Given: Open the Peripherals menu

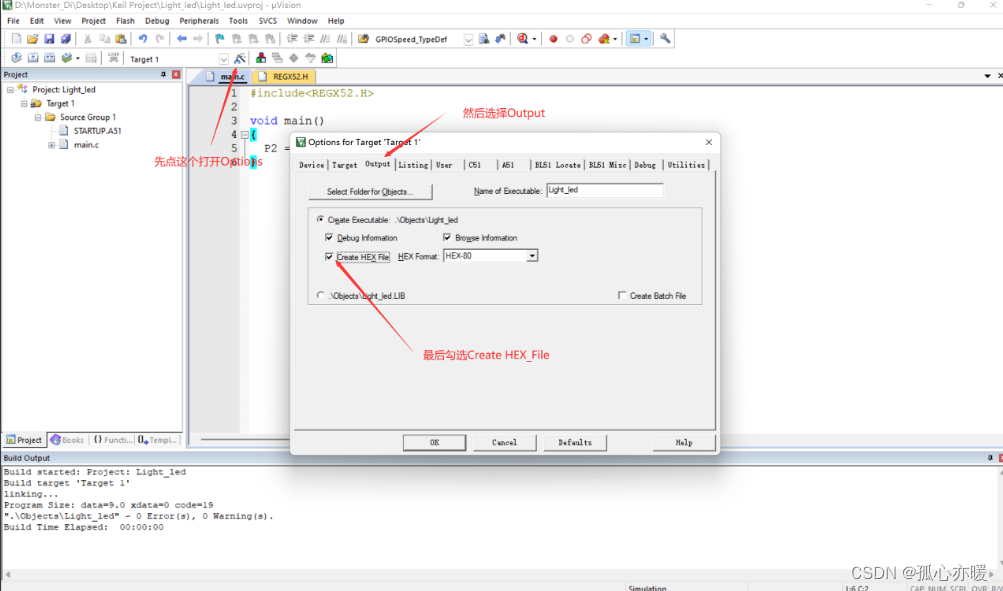Looking at the screenshot, I should (199, 21).
